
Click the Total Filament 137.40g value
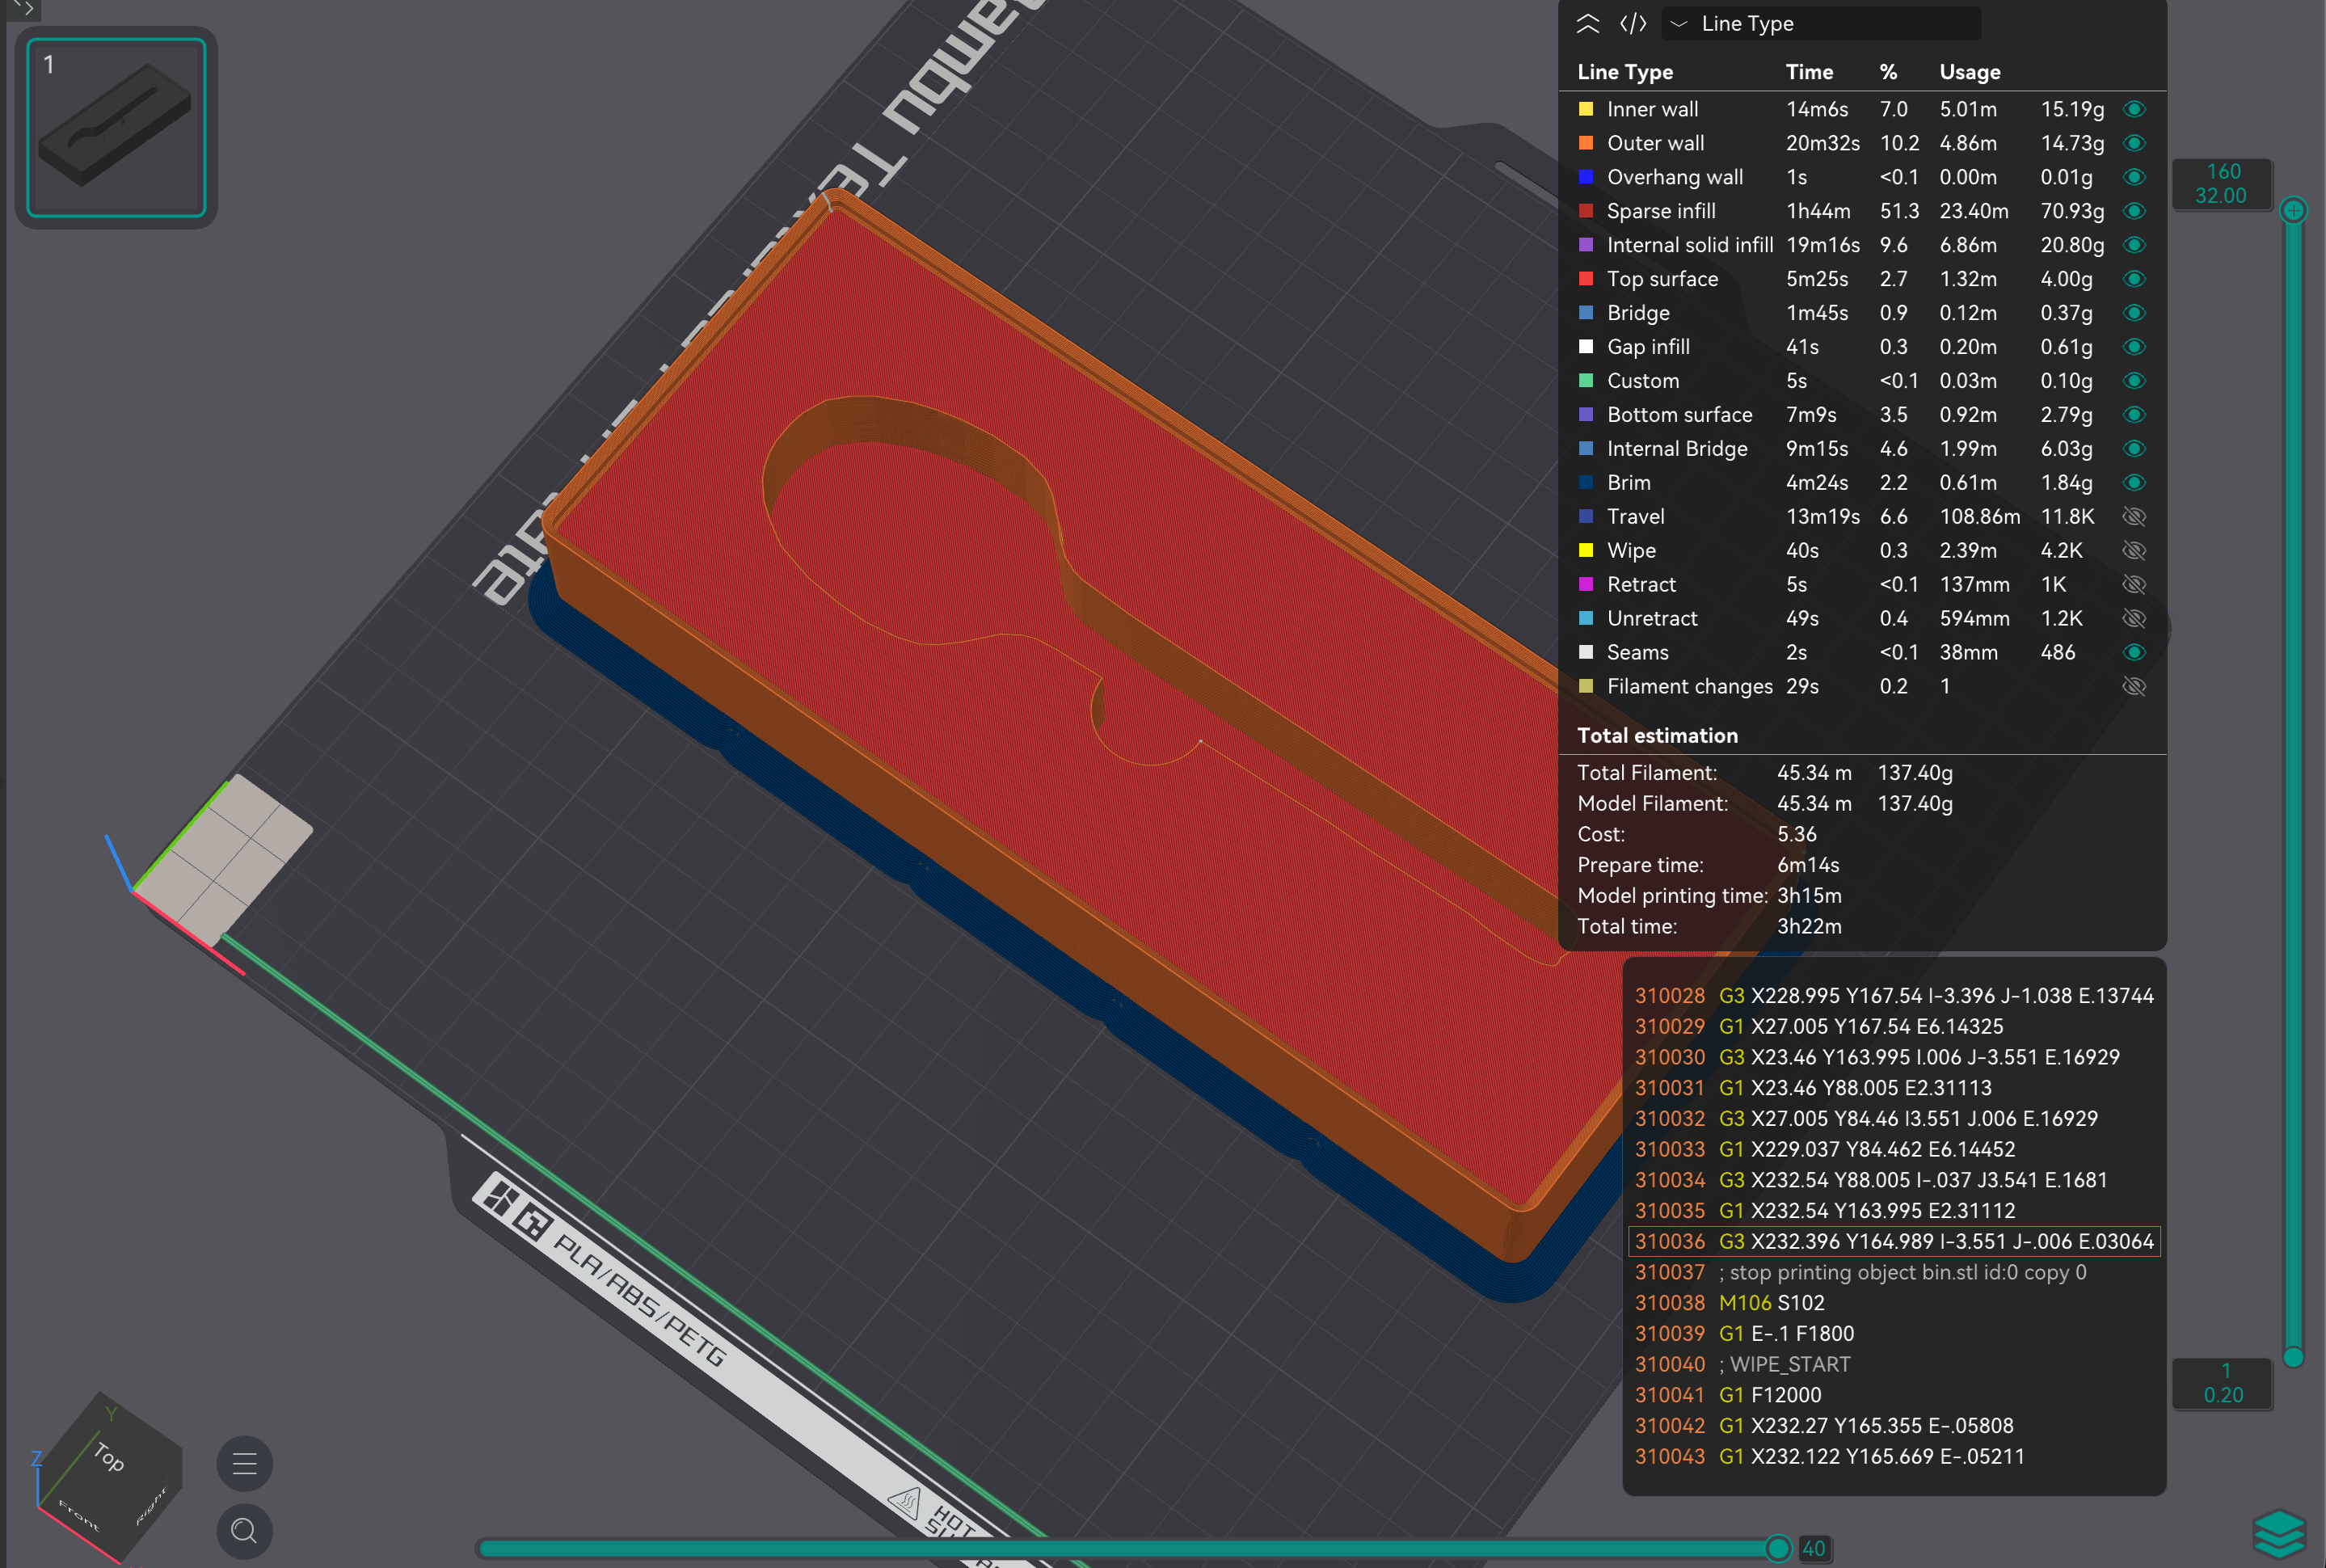coord(1915,773)
